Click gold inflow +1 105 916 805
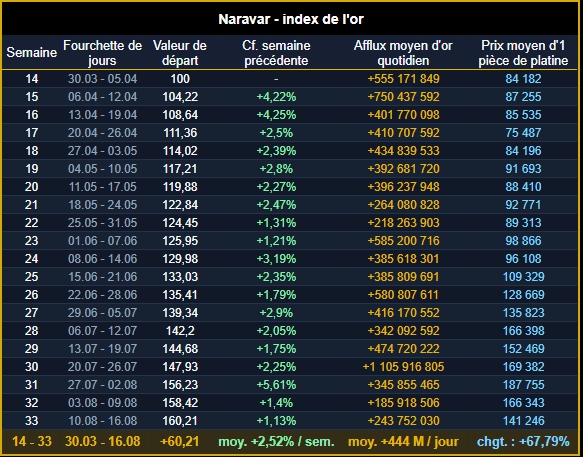The height and width of the screenshot is (457, 583). click(403, 367)
